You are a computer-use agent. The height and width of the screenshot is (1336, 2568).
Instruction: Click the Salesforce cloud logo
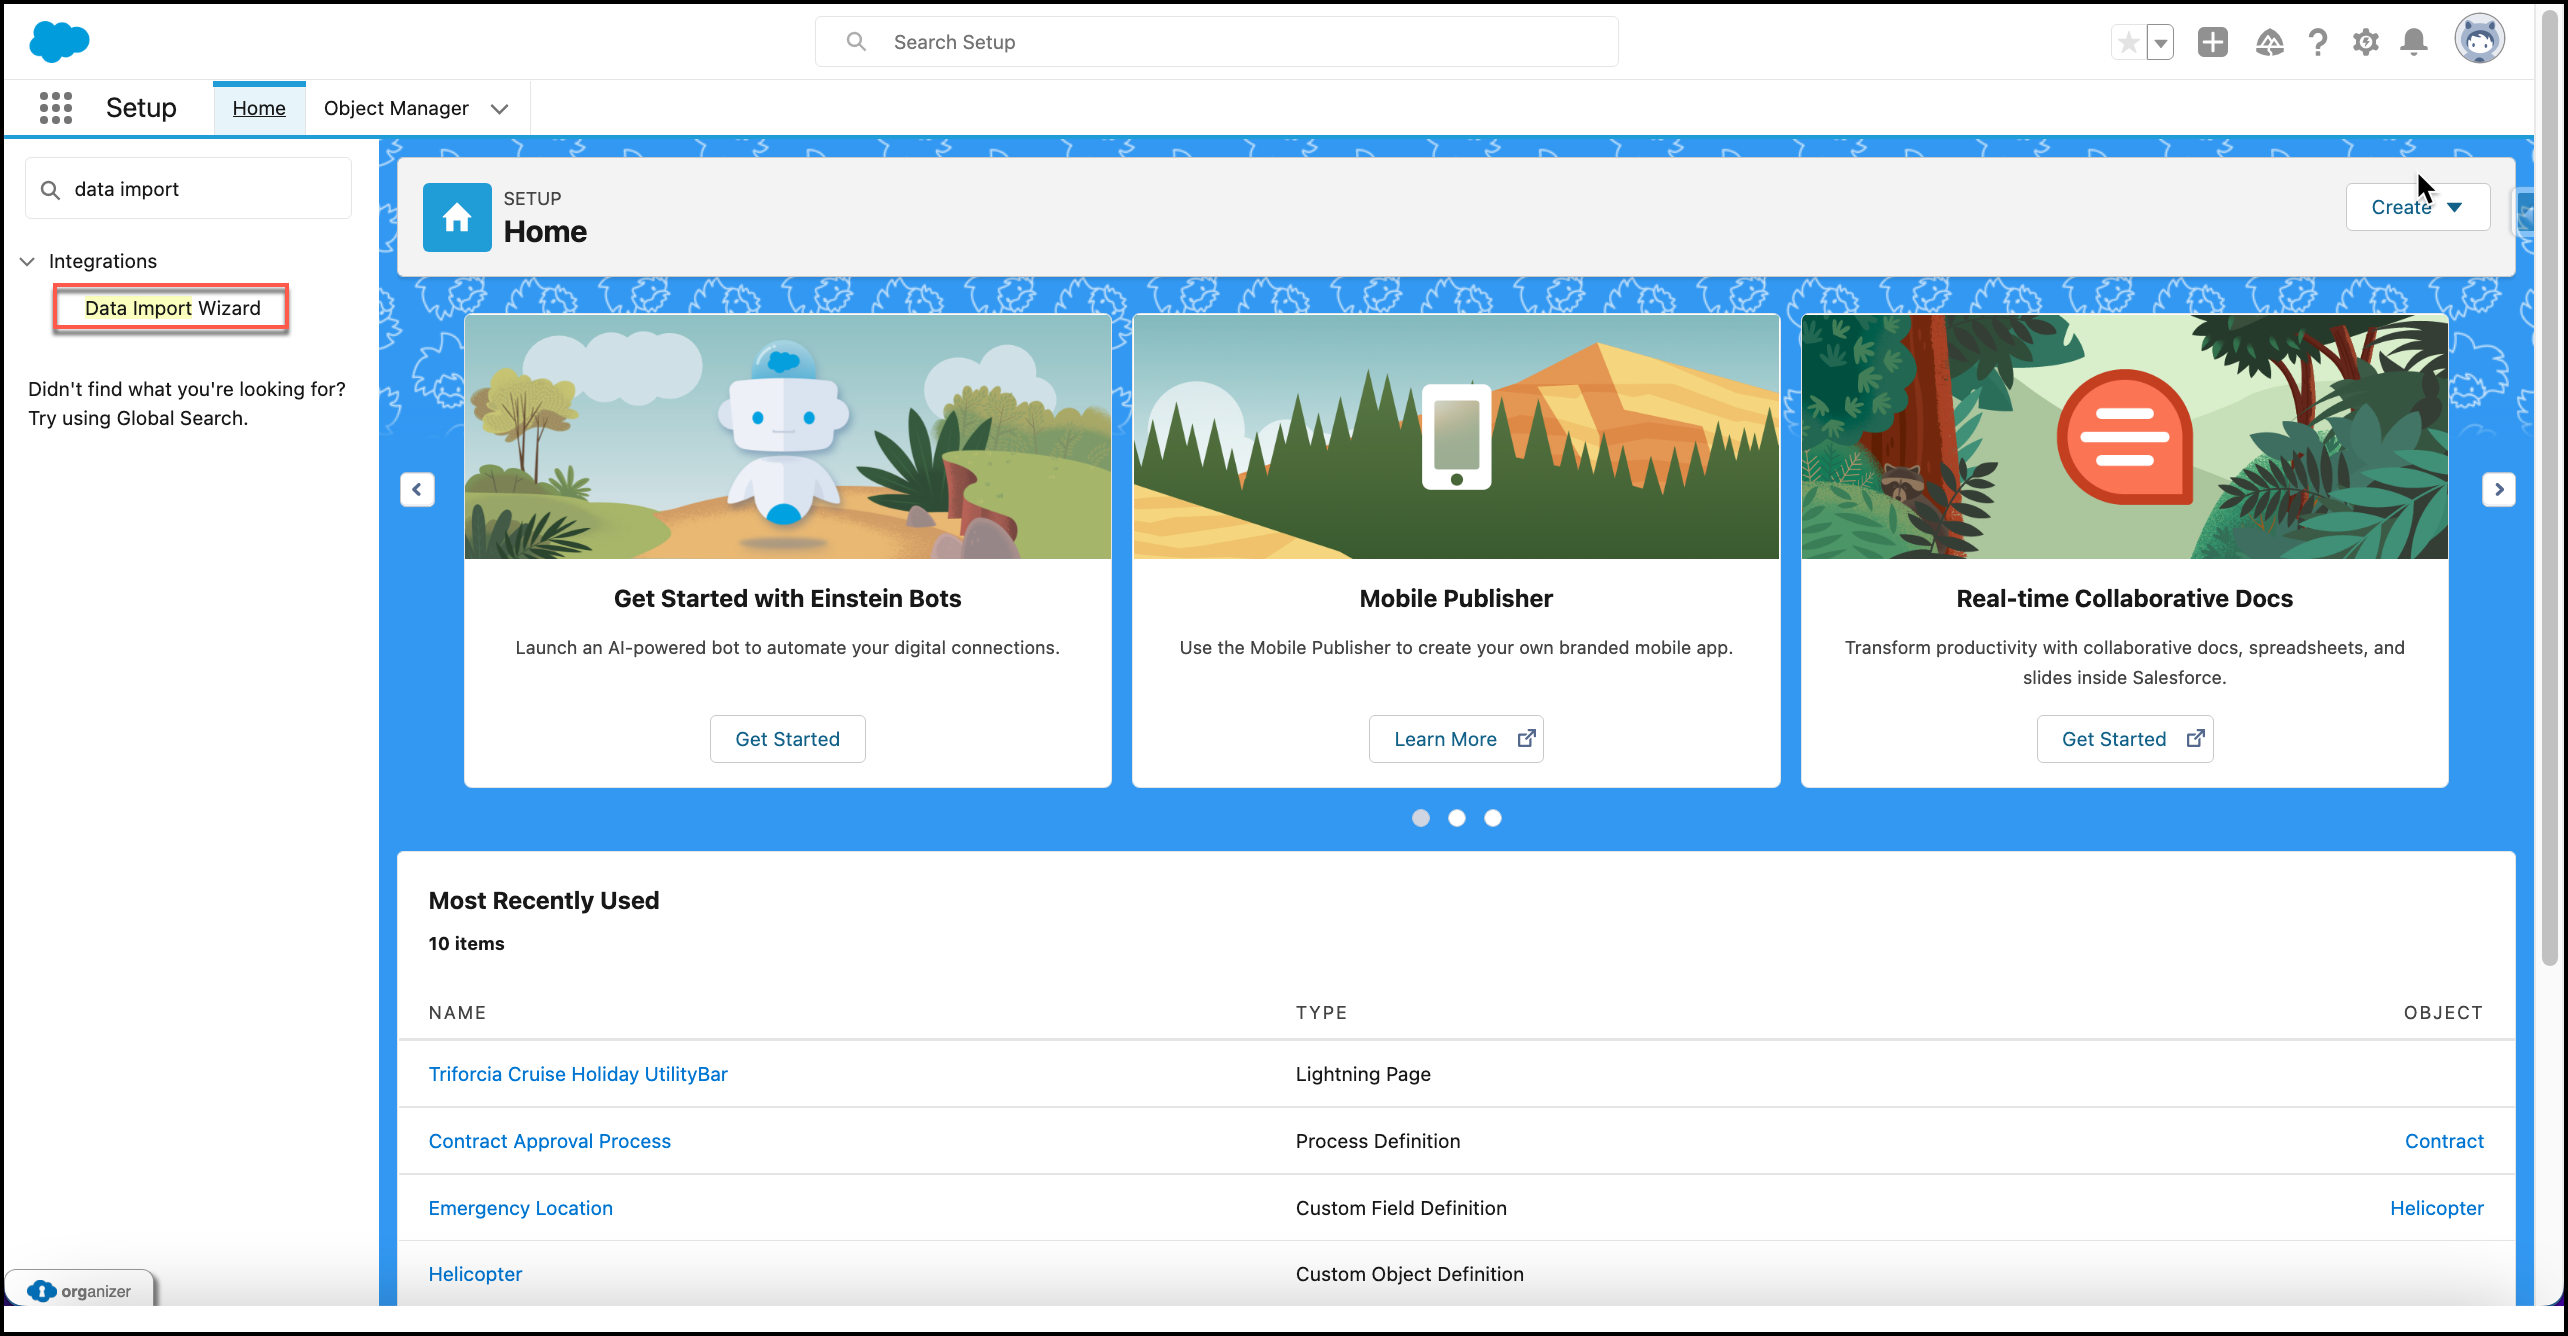point(60,42)
